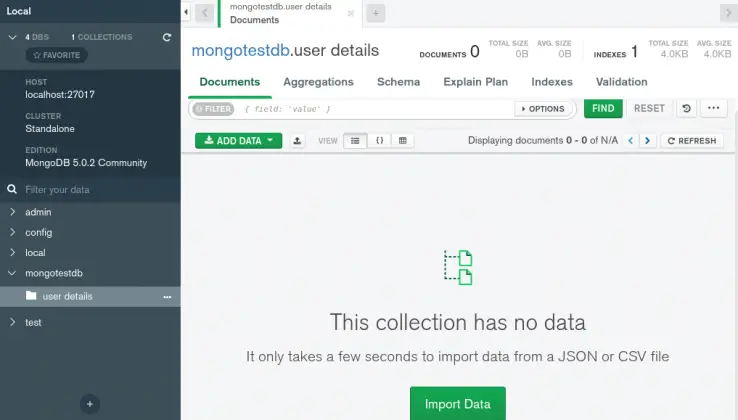Click the create database plus icon

coord(90,404)
